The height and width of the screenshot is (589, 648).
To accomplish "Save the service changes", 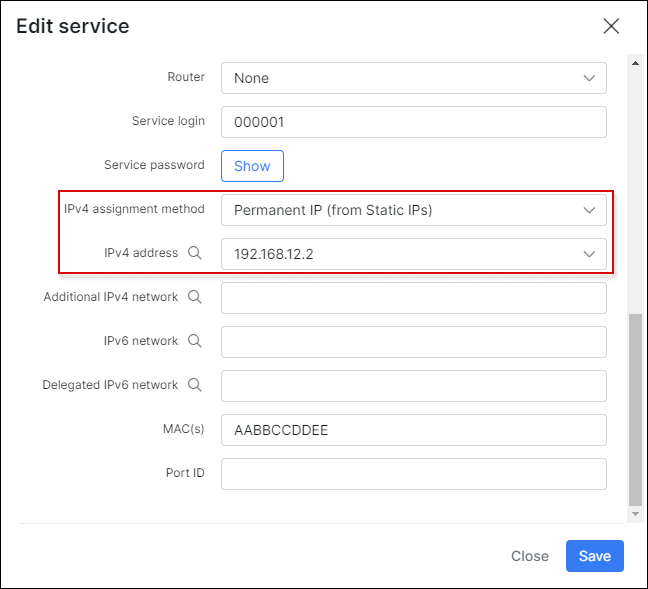I will click(594, 556).
